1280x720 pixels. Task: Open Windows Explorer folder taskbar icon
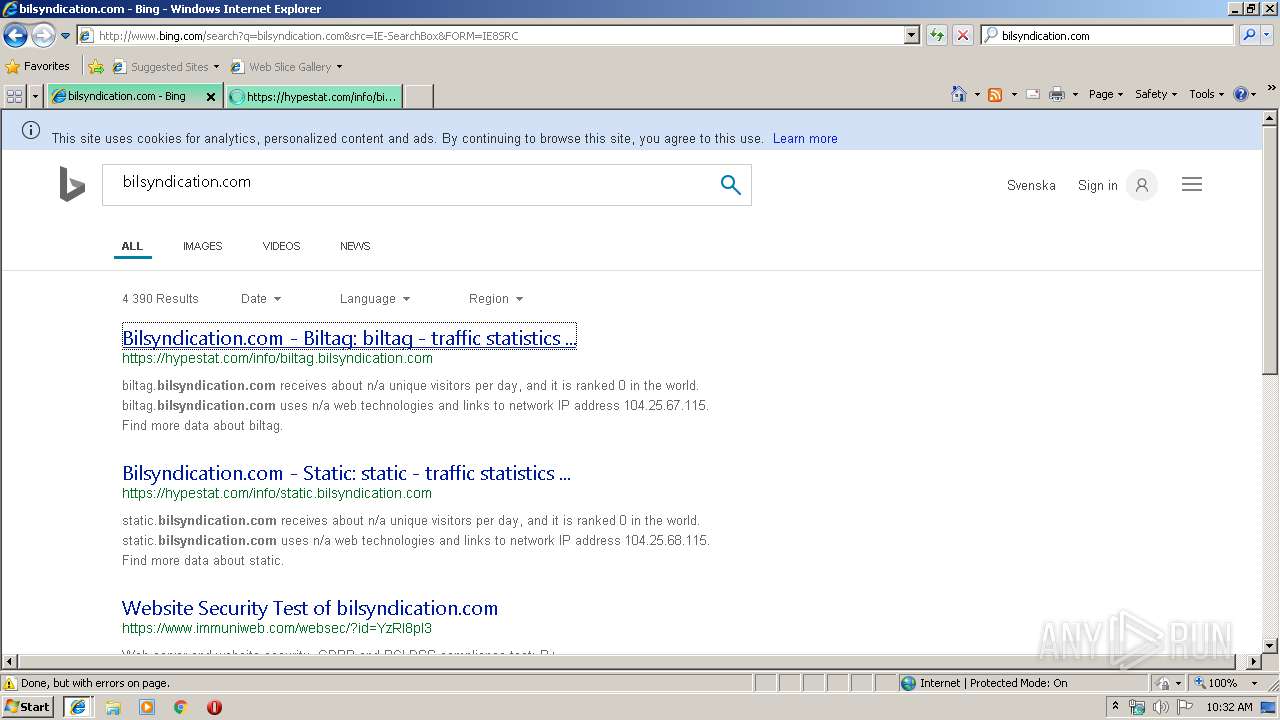point(113,707)
